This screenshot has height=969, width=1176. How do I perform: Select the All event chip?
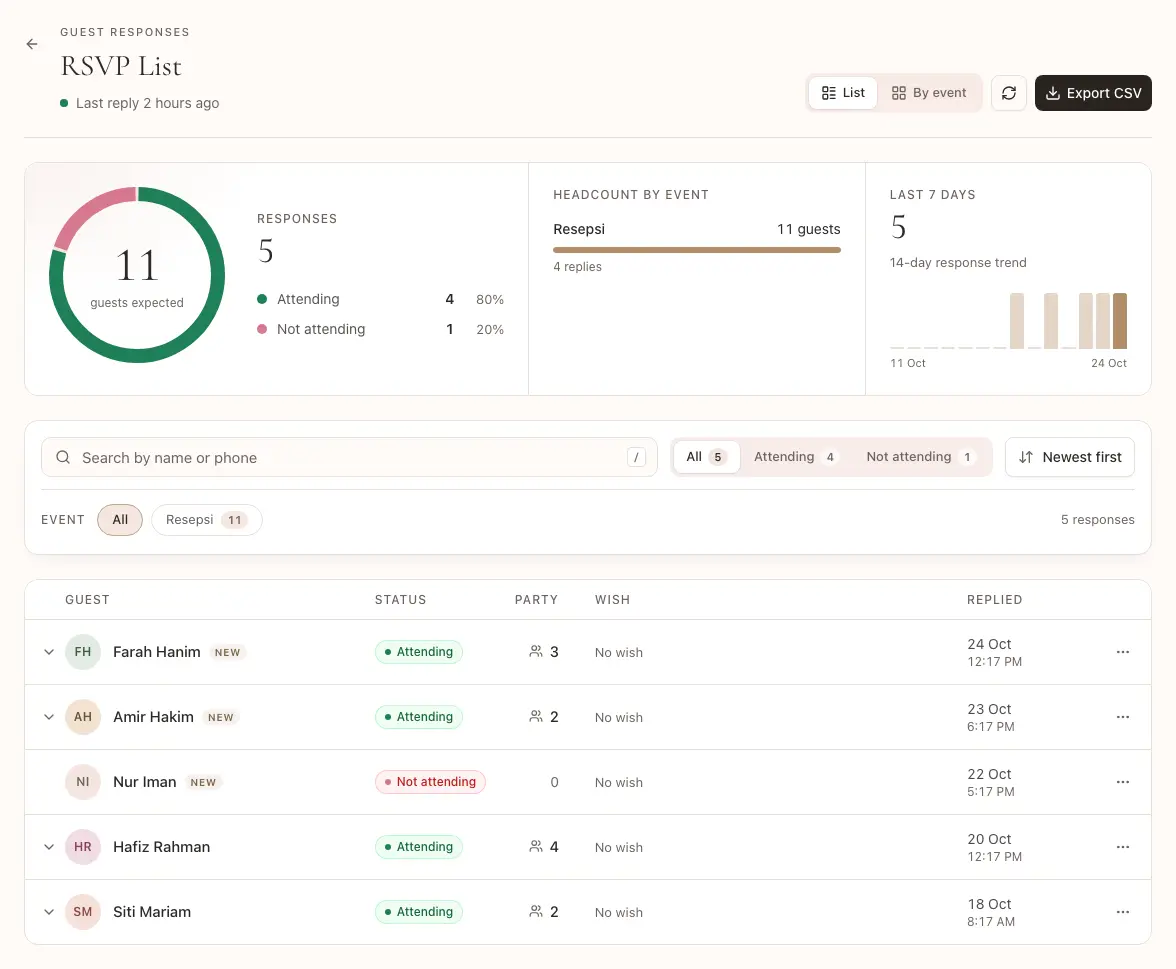[x=120, y=520]
